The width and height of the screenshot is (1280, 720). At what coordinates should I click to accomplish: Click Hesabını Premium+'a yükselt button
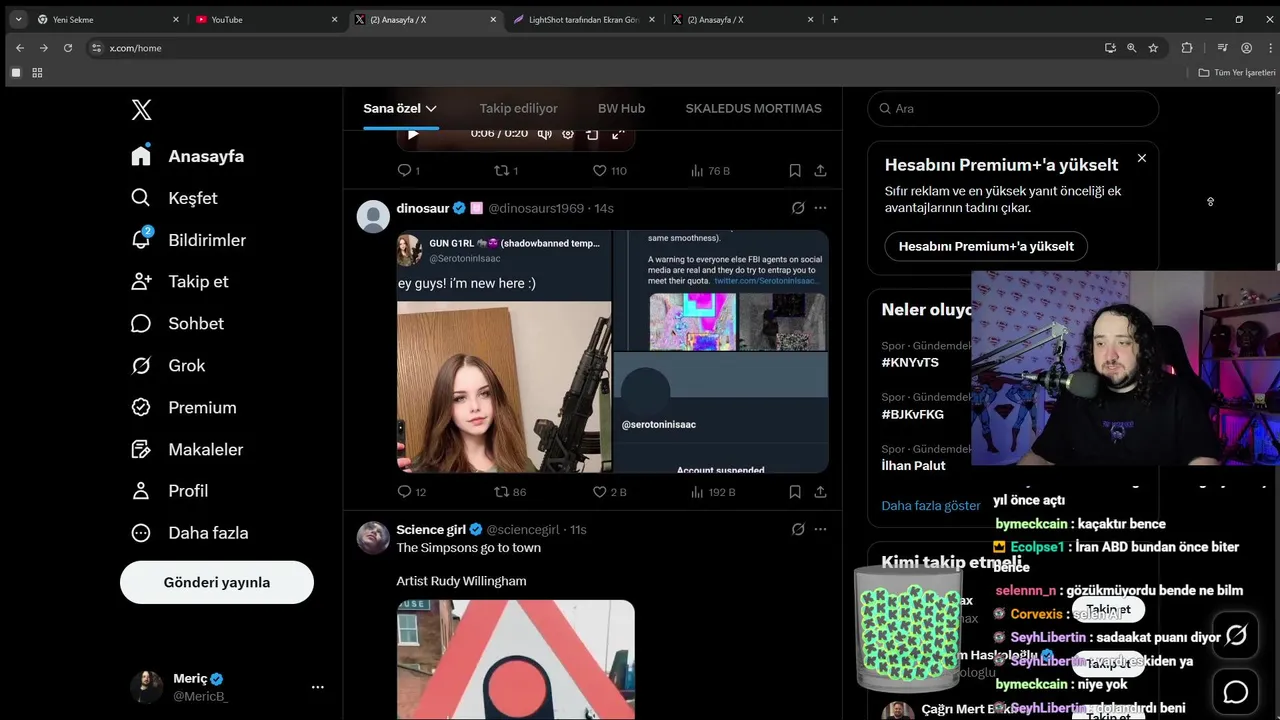[986, 246]
